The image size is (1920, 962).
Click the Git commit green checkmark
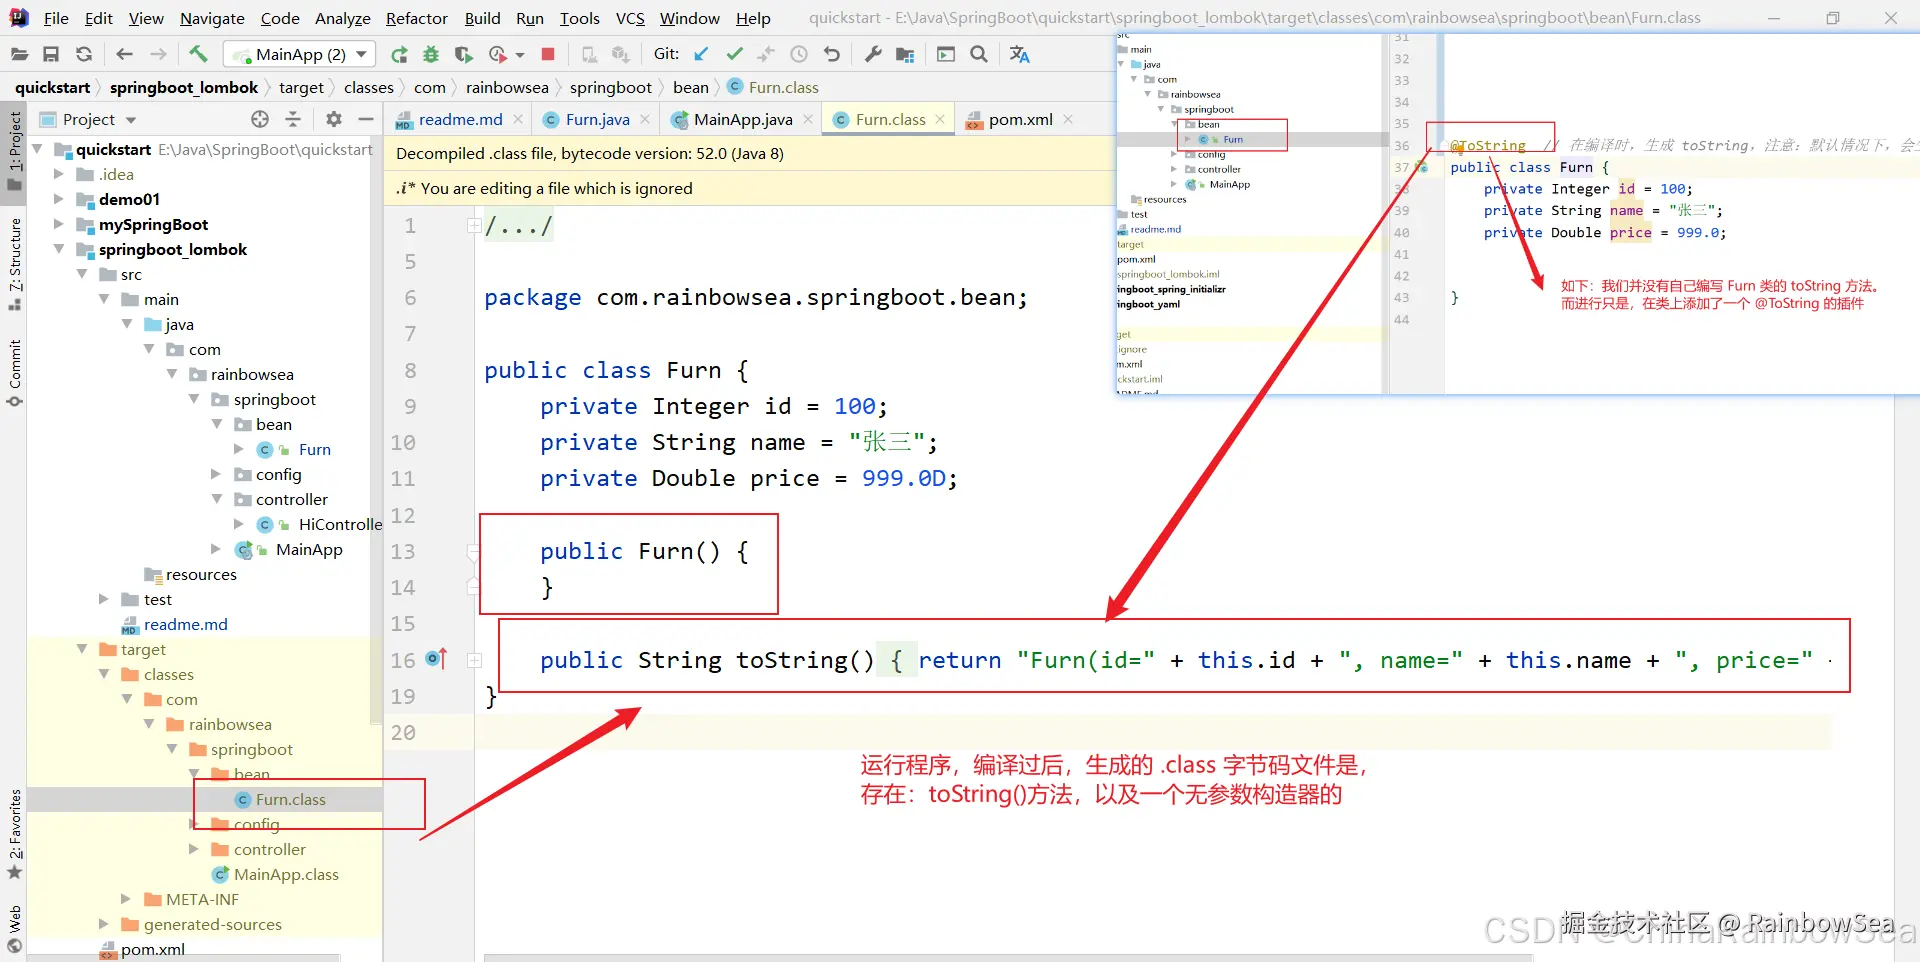[734, 54]
